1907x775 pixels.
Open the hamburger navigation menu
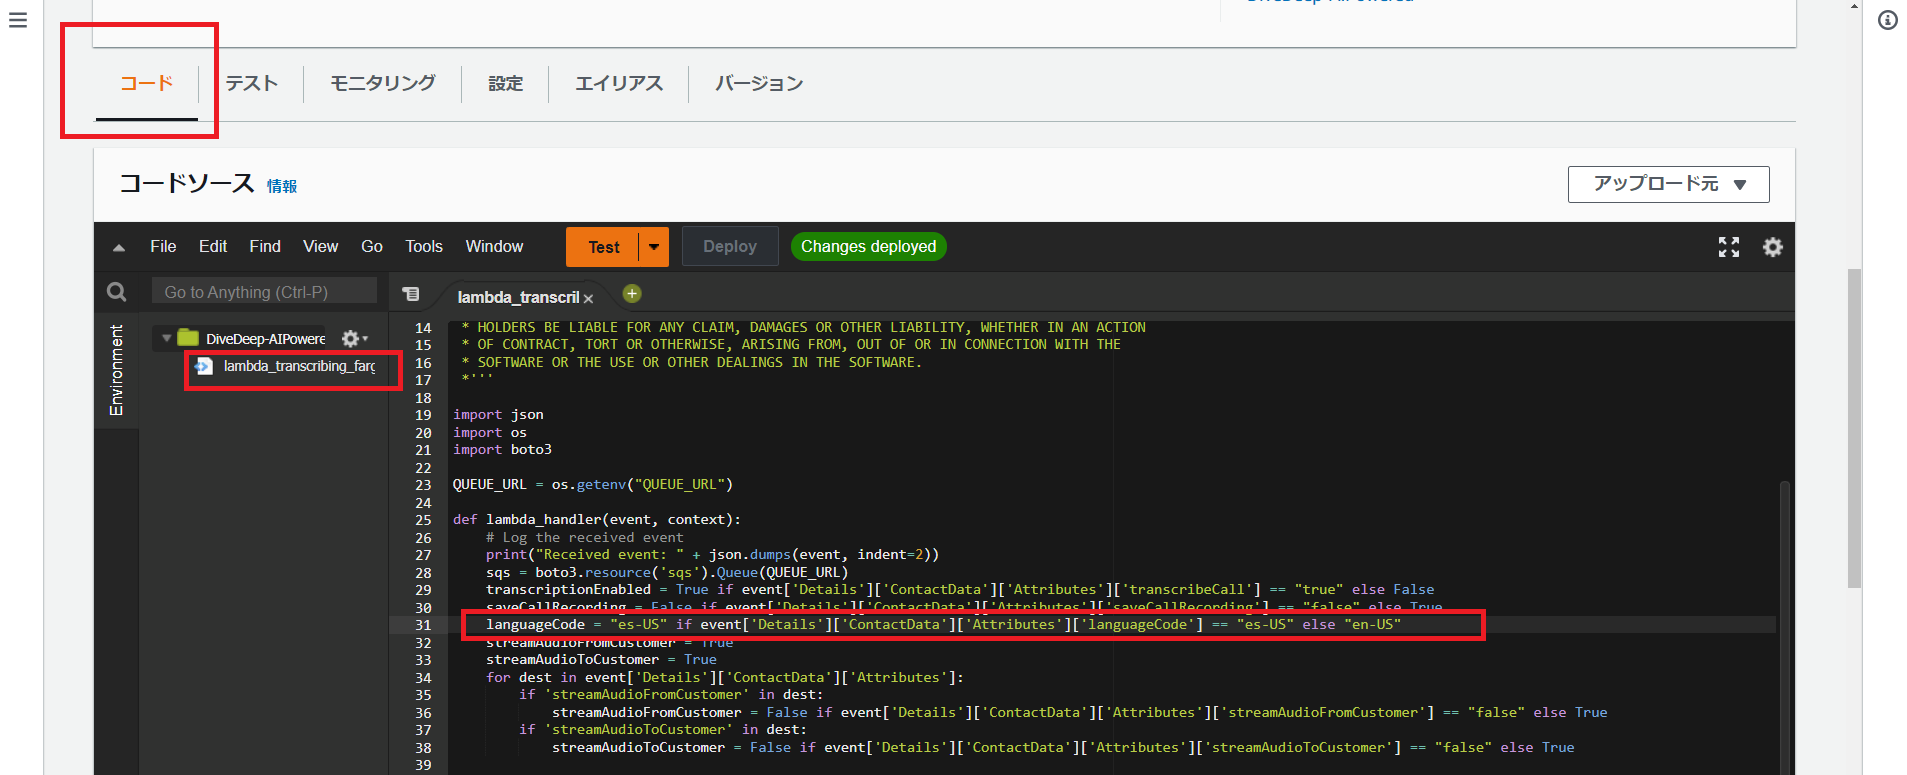[18, 20]
